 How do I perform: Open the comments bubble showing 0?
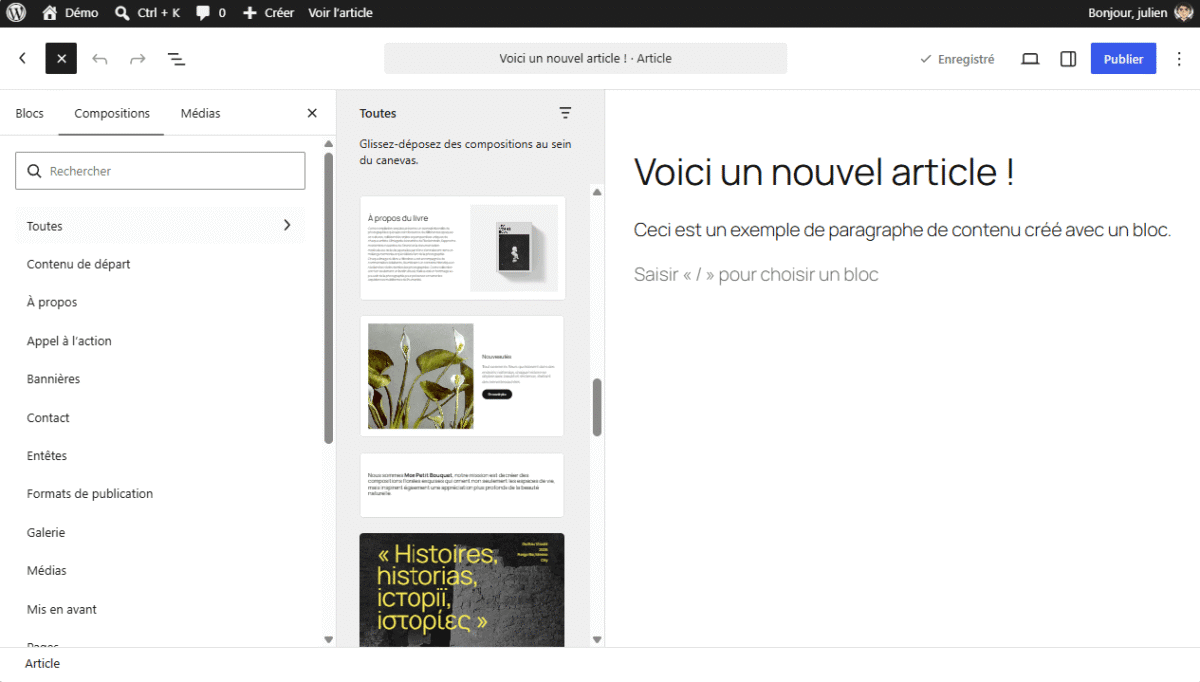(x=210, y=13)
